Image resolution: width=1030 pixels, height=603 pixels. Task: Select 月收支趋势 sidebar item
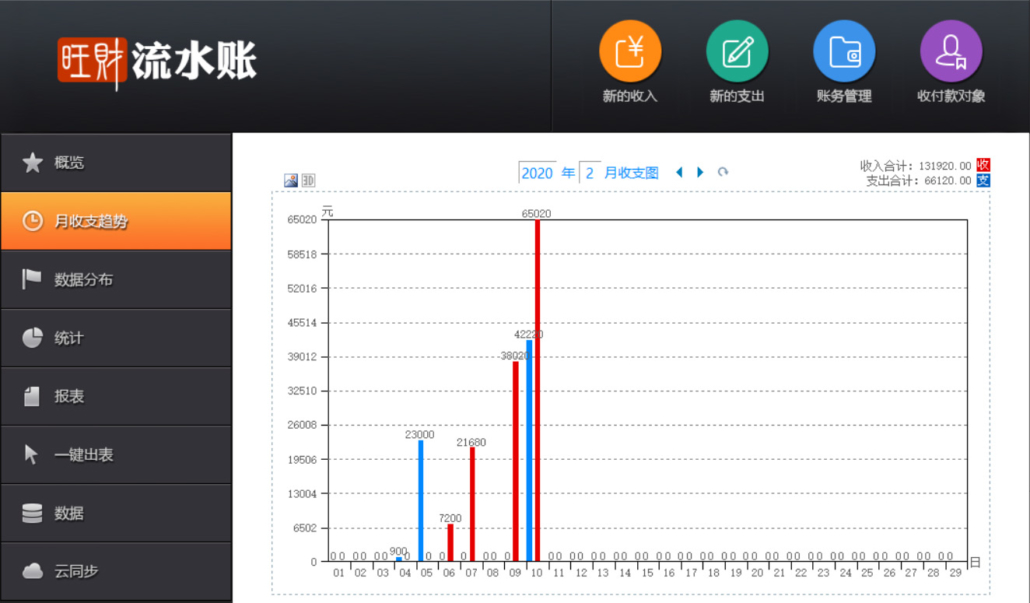click(x=116, y=221)
